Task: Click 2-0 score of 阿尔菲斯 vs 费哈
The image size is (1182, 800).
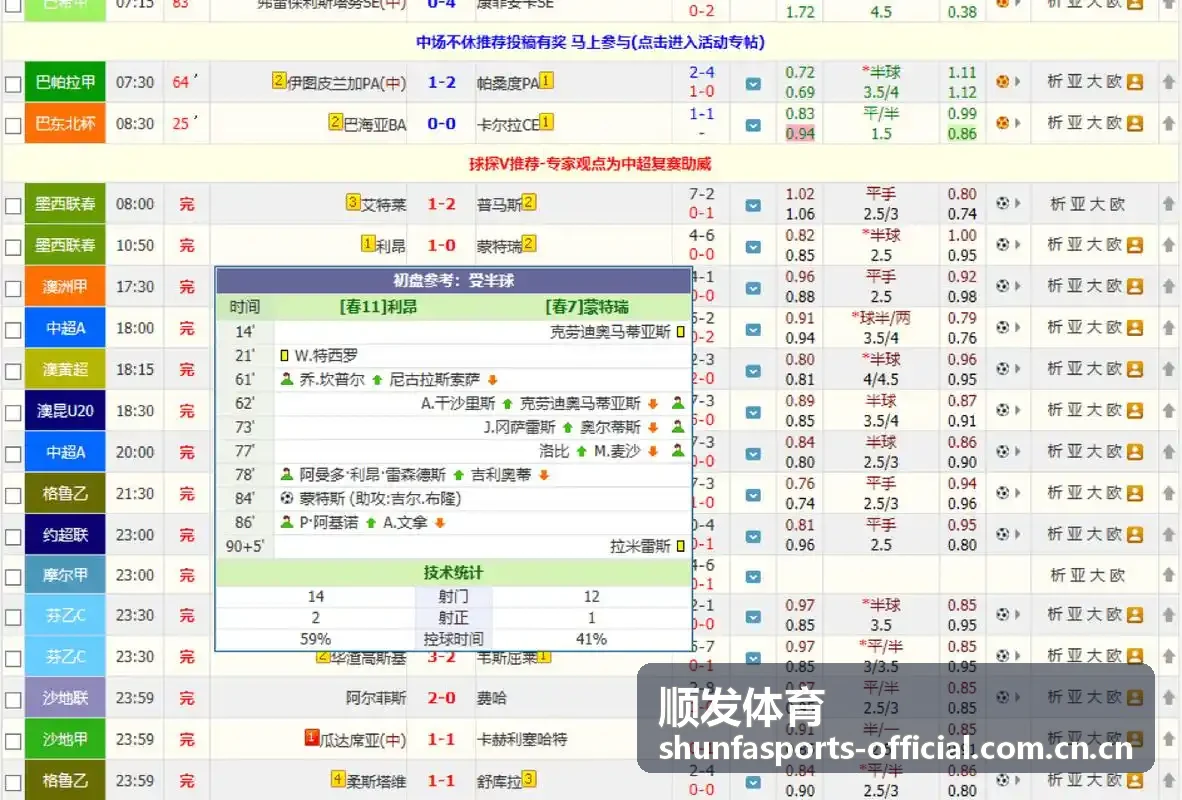Action: [x=441, y=698]
